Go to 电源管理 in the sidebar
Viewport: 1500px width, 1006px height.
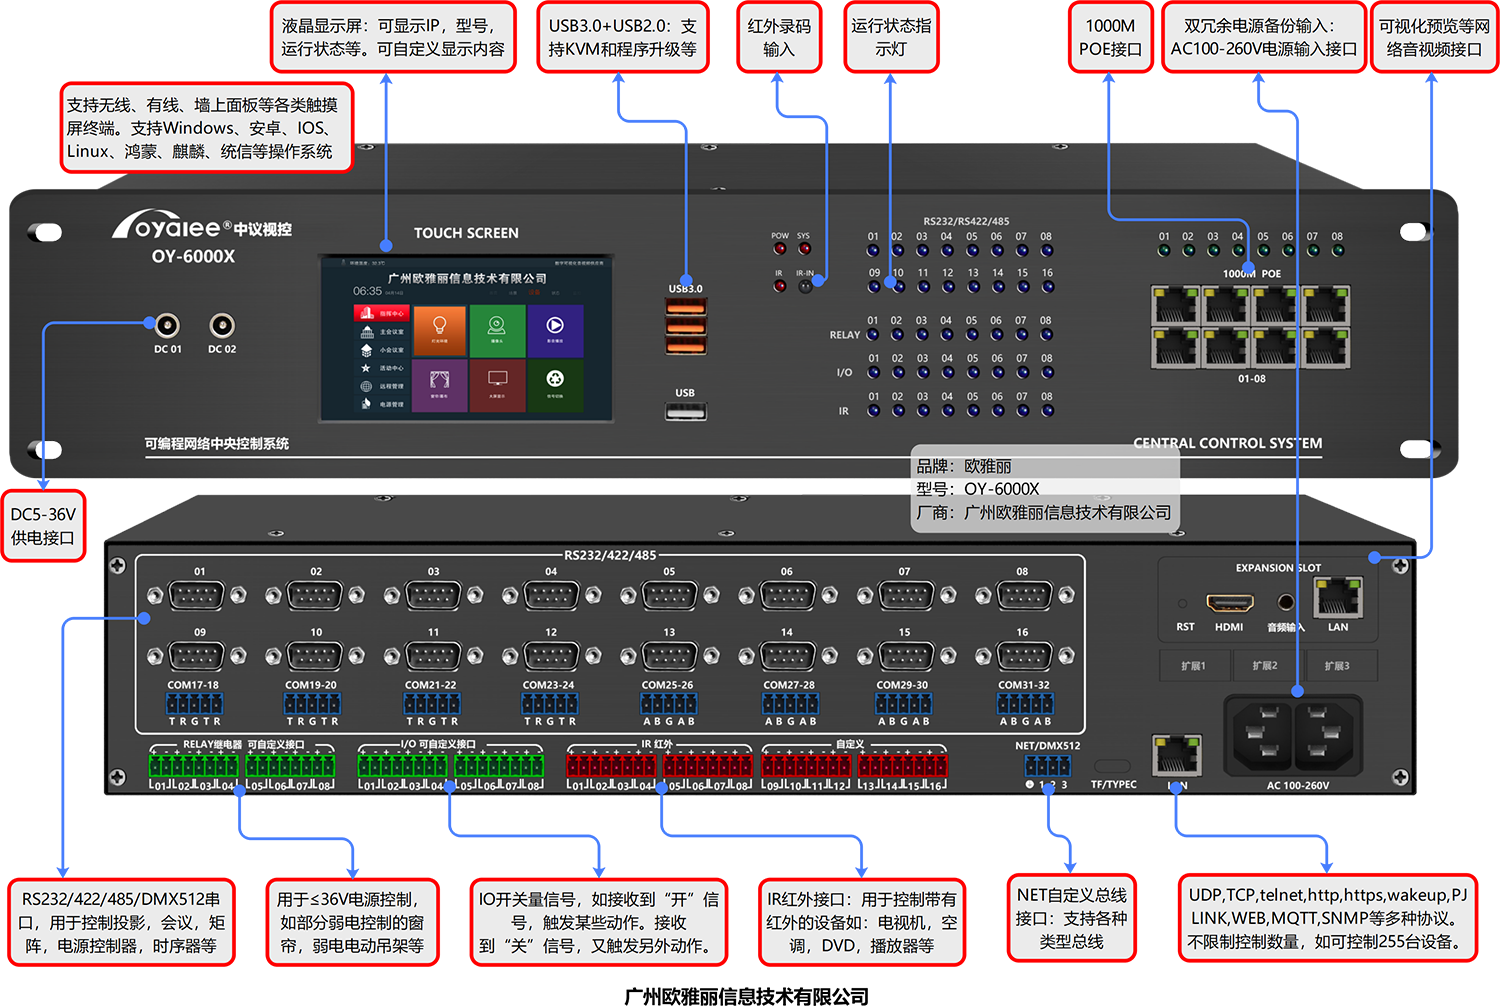tap(383, 404)
